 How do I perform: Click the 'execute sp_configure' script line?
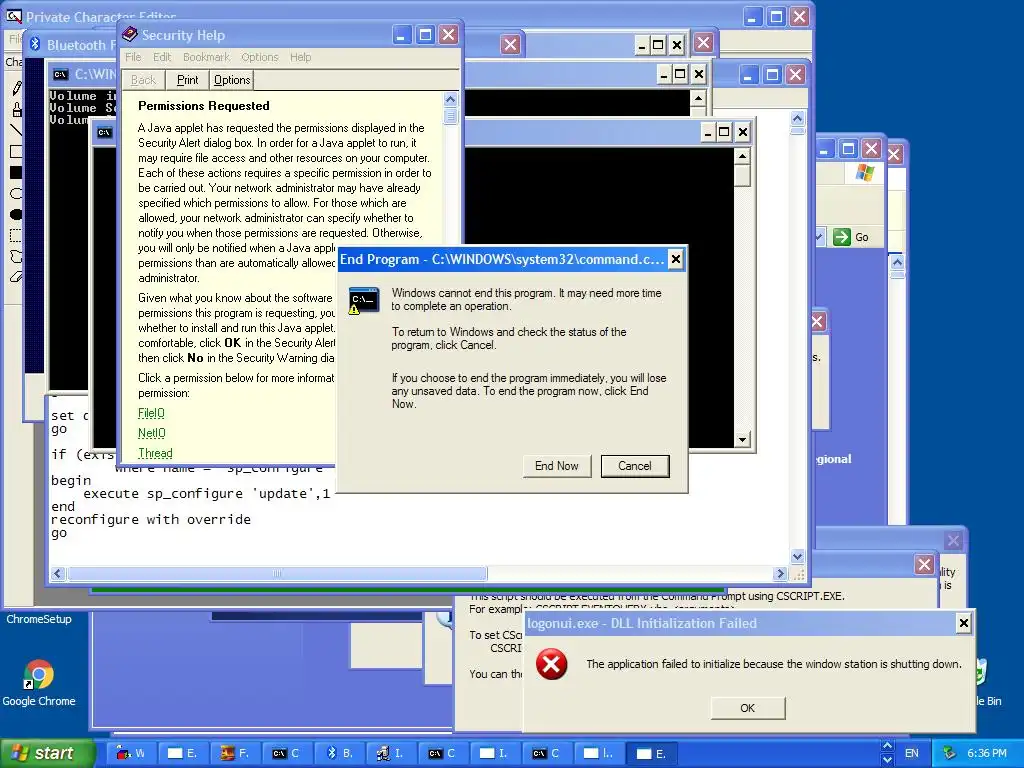click(206, 494)
